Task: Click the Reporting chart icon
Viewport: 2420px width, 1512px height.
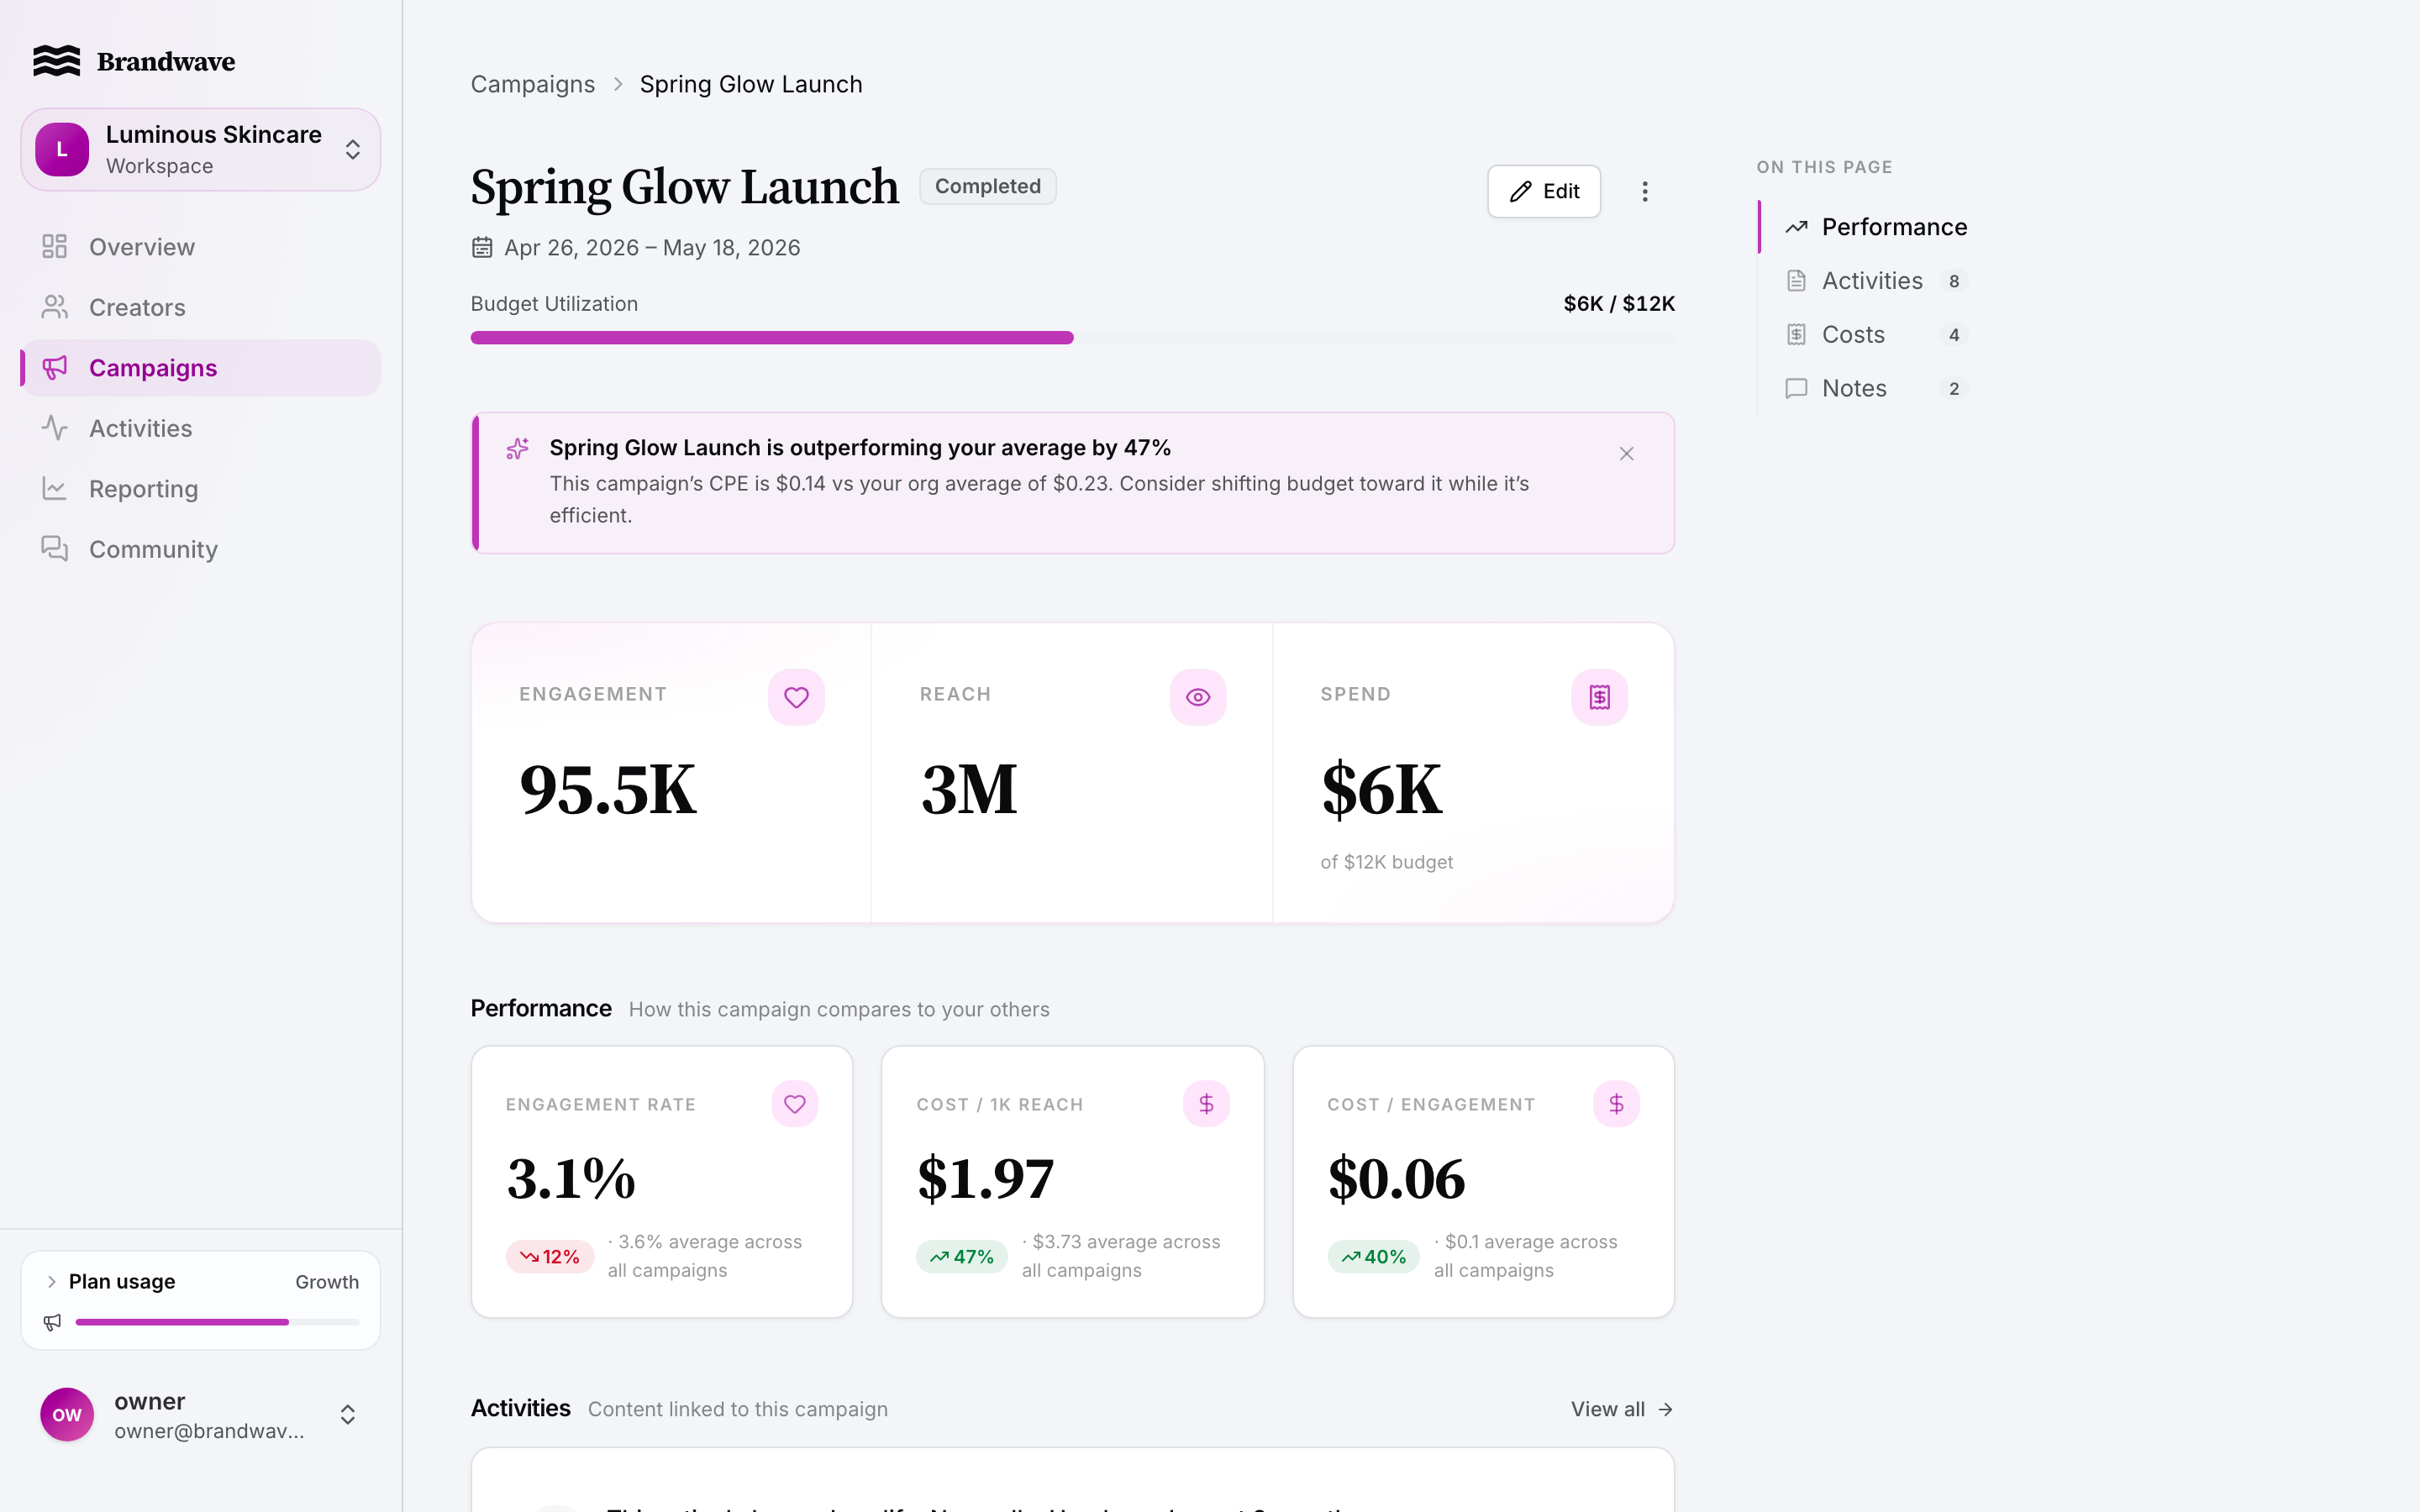Action: (54, 489)
